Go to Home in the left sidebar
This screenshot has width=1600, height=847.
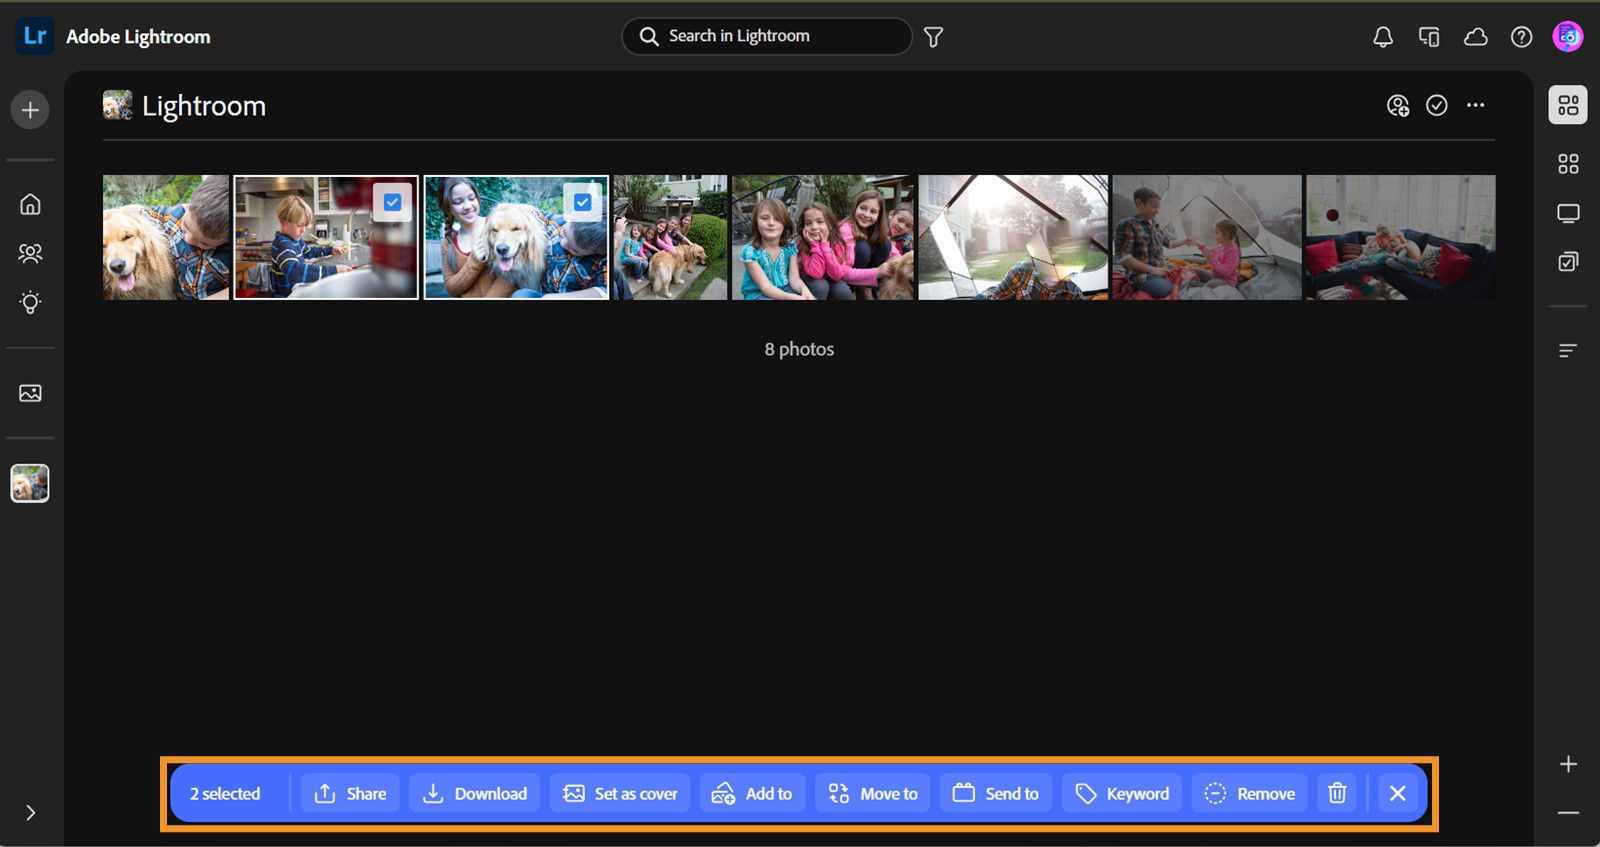coord(30,204)
